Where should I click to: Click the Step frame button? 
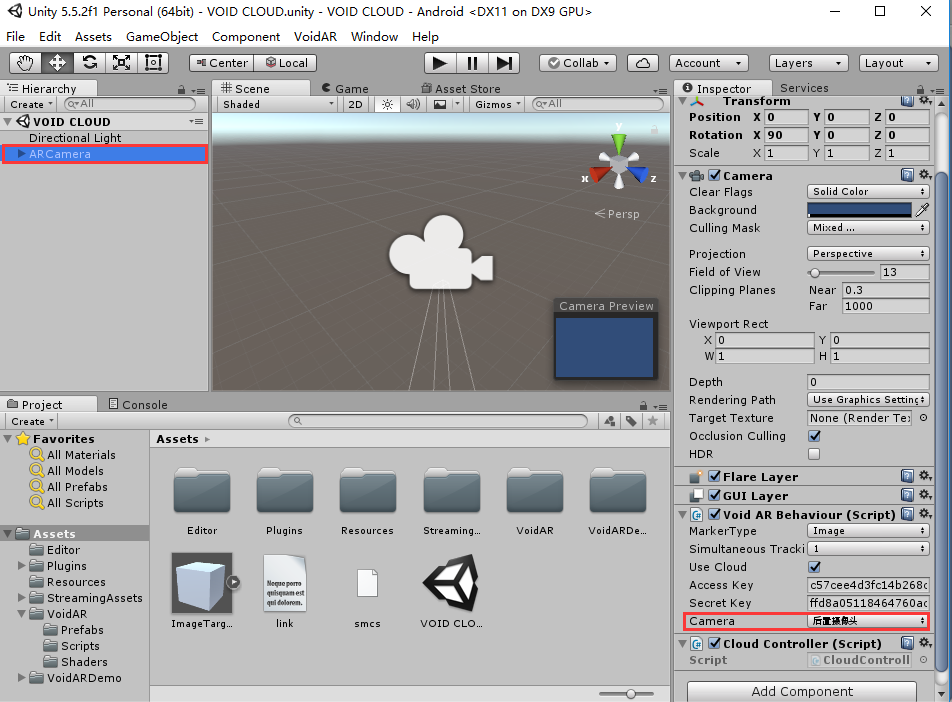[504, 63]
